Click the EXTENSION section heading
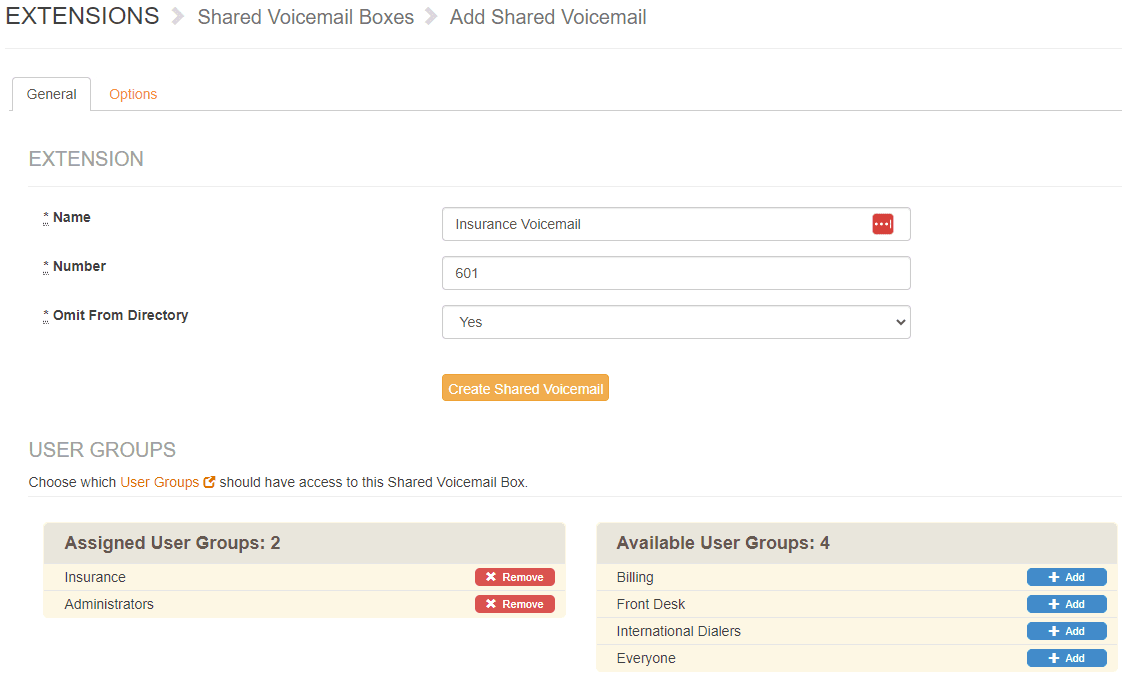Image resolution: width=1122 pixels, height=680 pixels. (x=86, y=159)
